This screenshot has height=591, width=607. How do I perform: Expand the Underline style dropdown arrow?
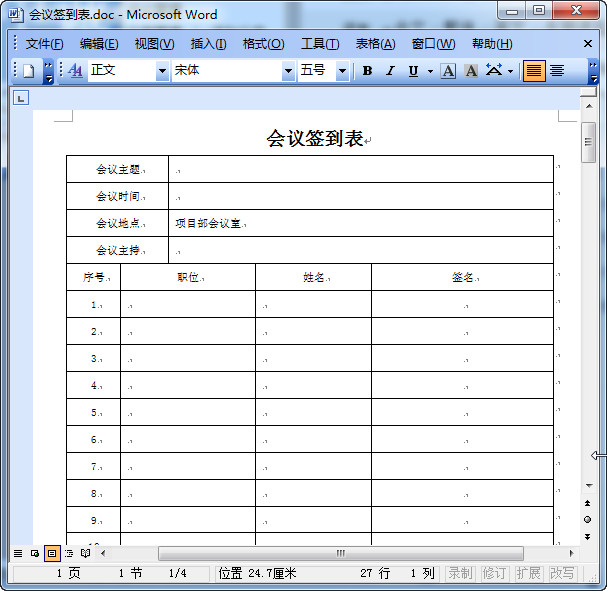tap(430, 71)
